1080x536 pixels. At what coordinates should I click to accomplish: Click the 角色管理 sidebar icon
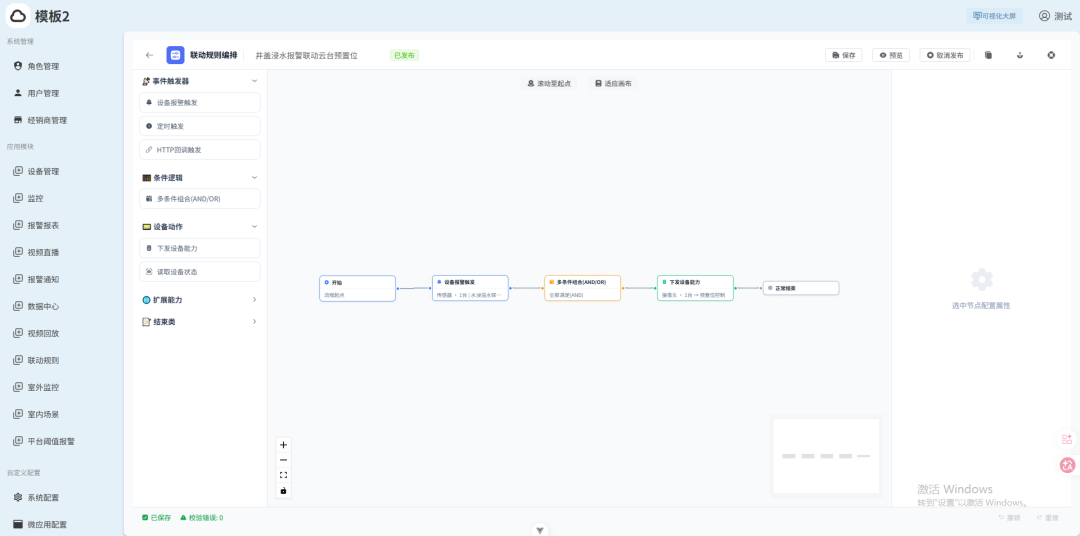(18, 66)
